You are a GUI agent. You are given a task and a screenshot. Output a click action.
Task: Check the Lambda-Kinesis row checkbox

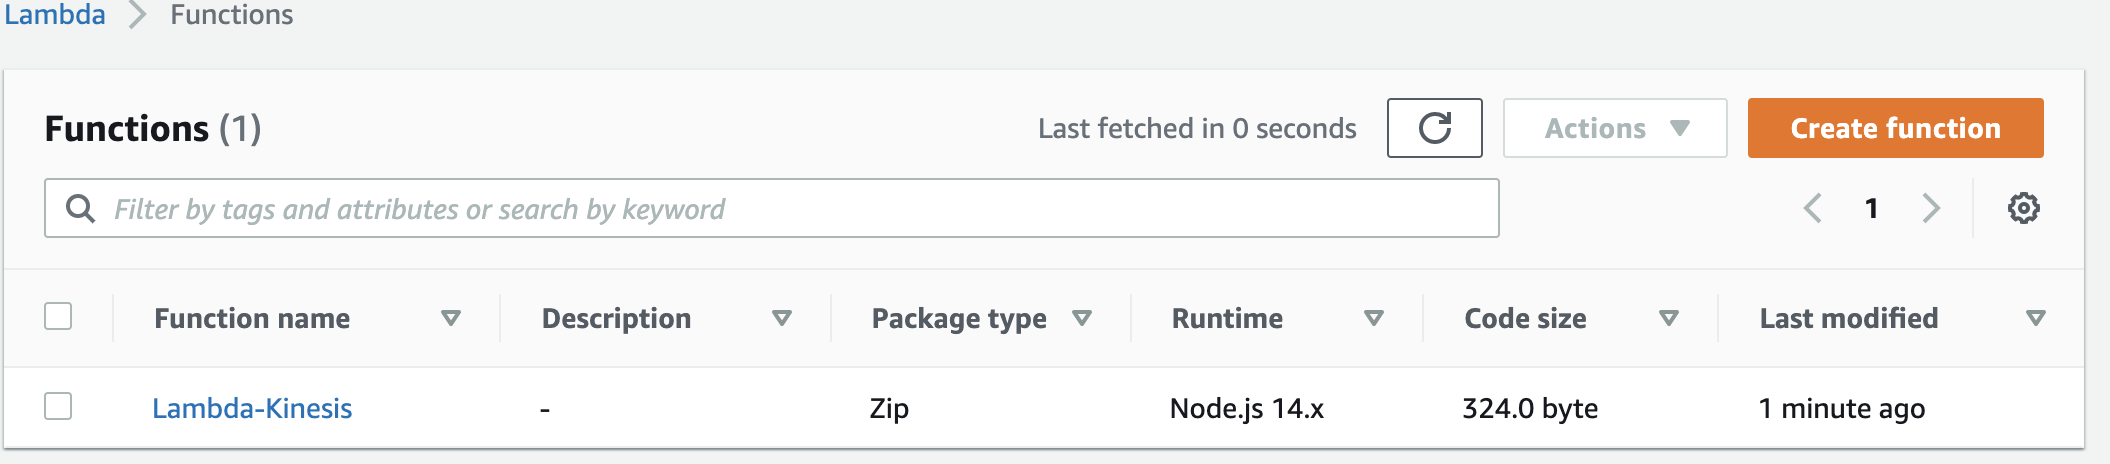58,406
